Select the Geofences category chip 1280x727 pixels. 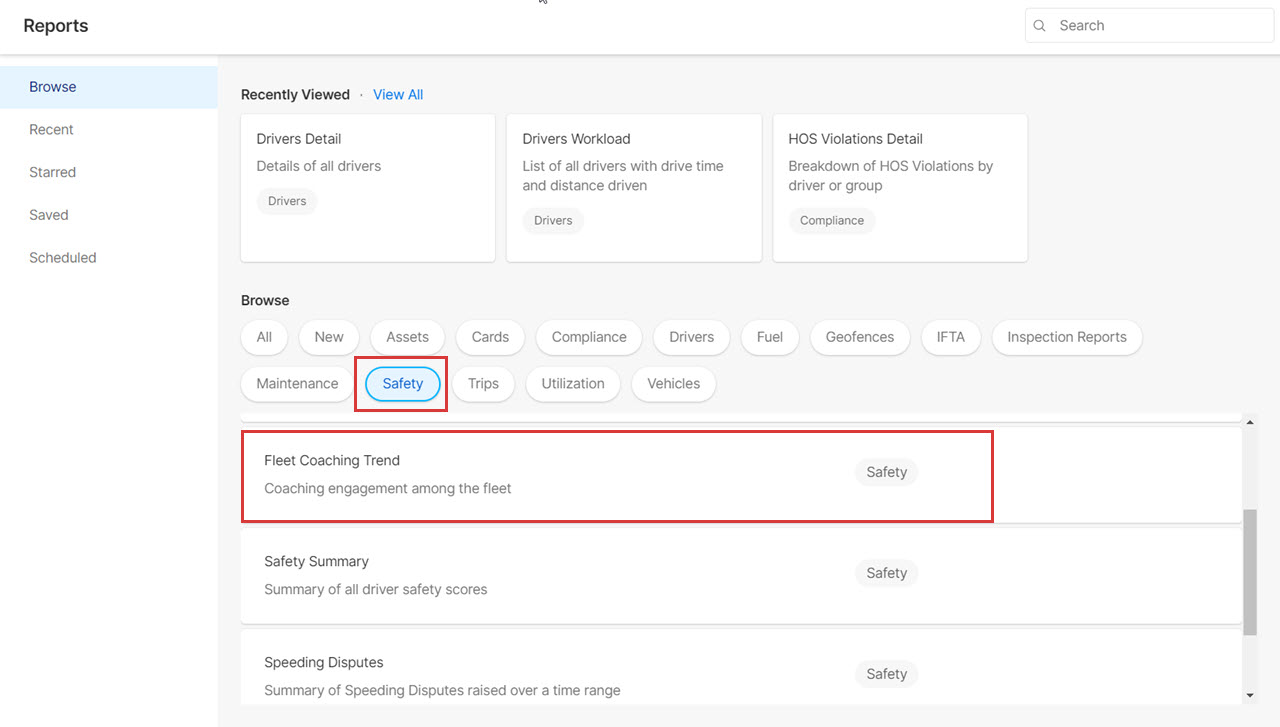(x=860, y=337)
